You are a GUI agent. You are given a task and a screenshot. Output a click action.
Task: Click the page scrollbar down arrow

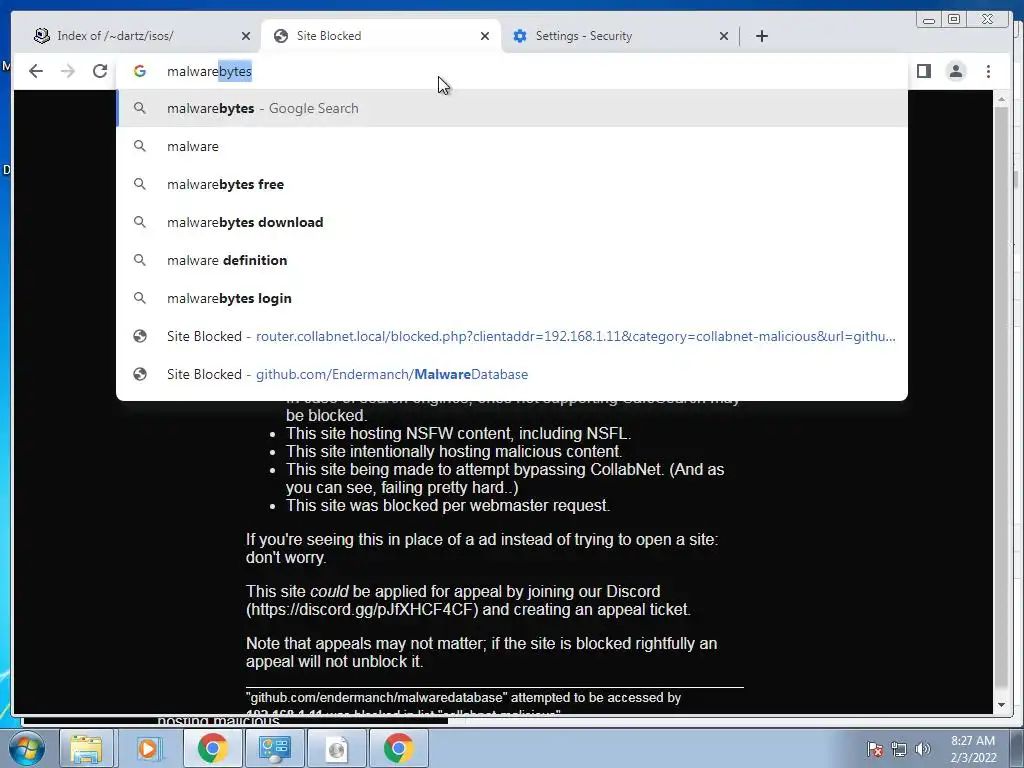(x=1001, y=705)
